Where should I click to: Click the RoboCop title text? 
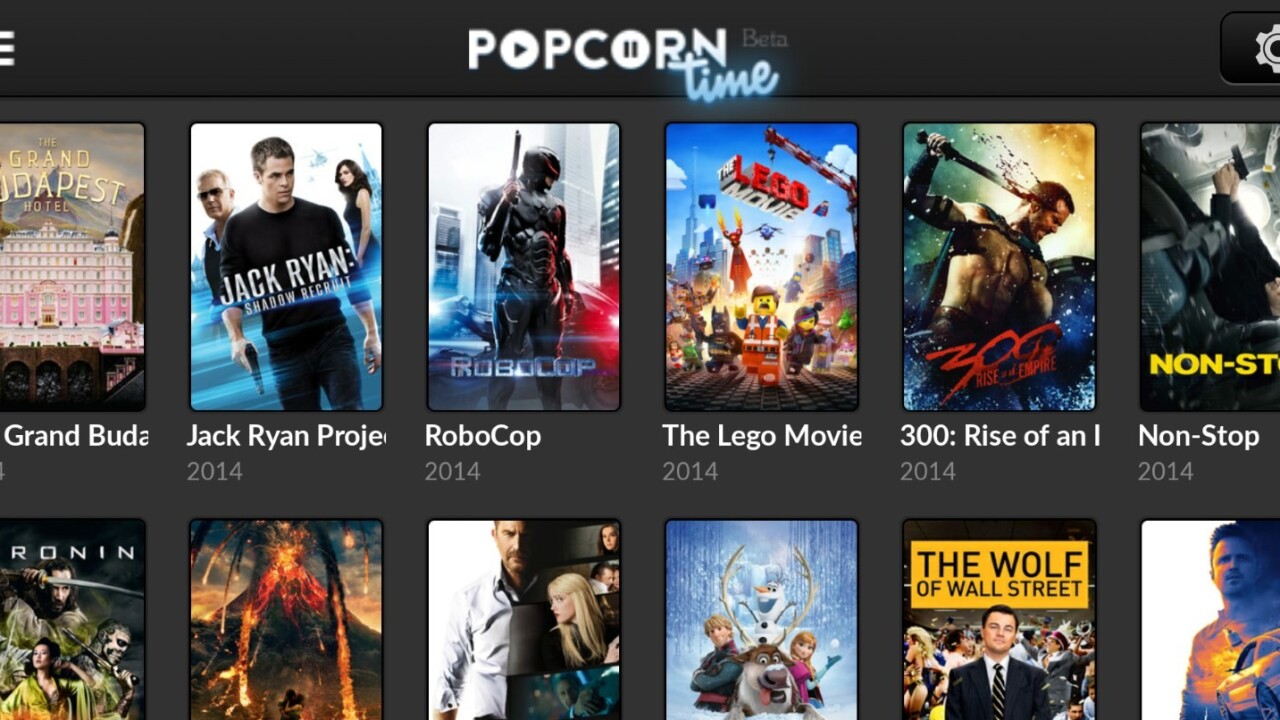[x=483, y=436]
